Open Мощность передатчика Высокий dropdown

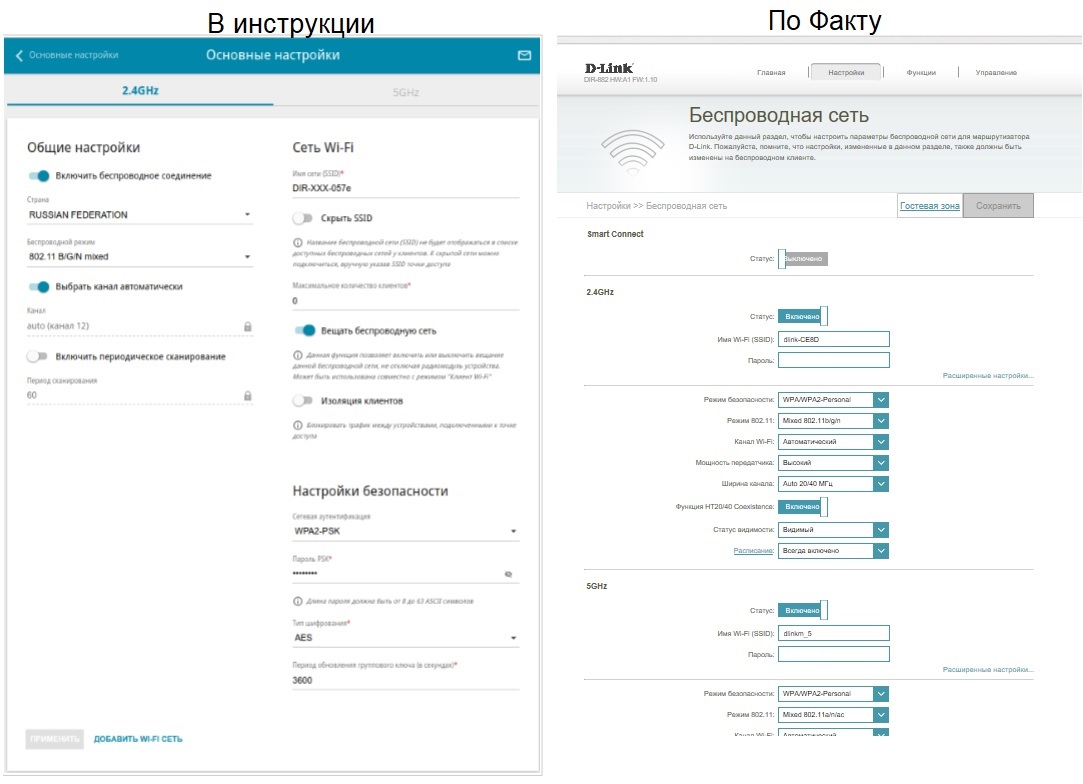(x=833, y=463)
